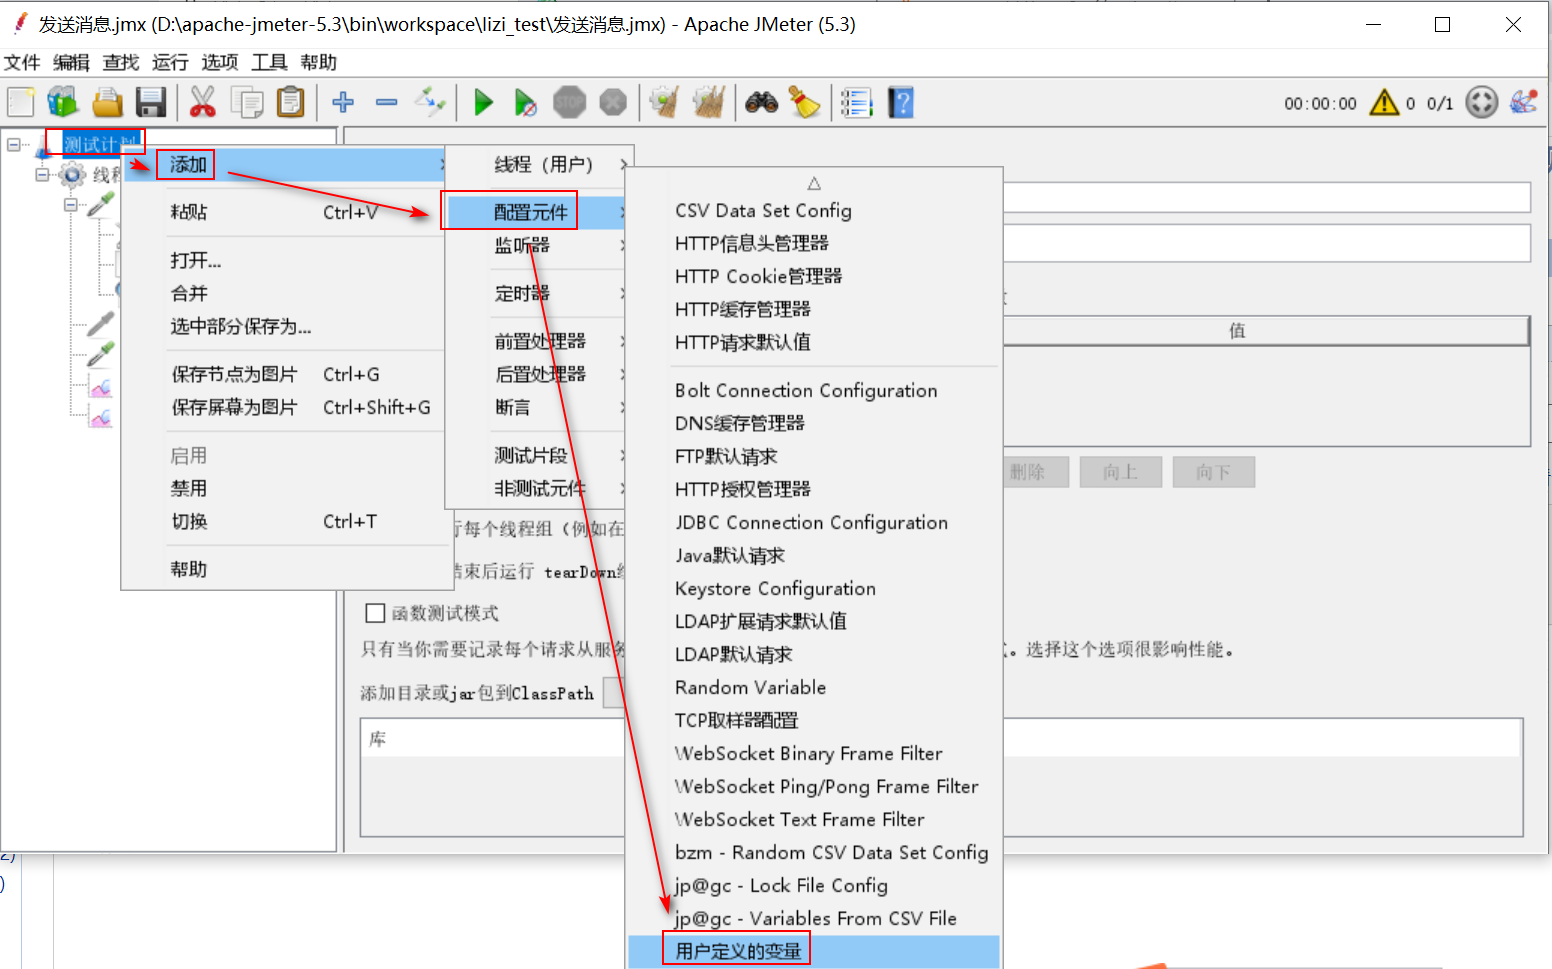Click the scroll-up arrow atop config submenu
Screen dimensions: 1552x969
click(x=814, y=183)
